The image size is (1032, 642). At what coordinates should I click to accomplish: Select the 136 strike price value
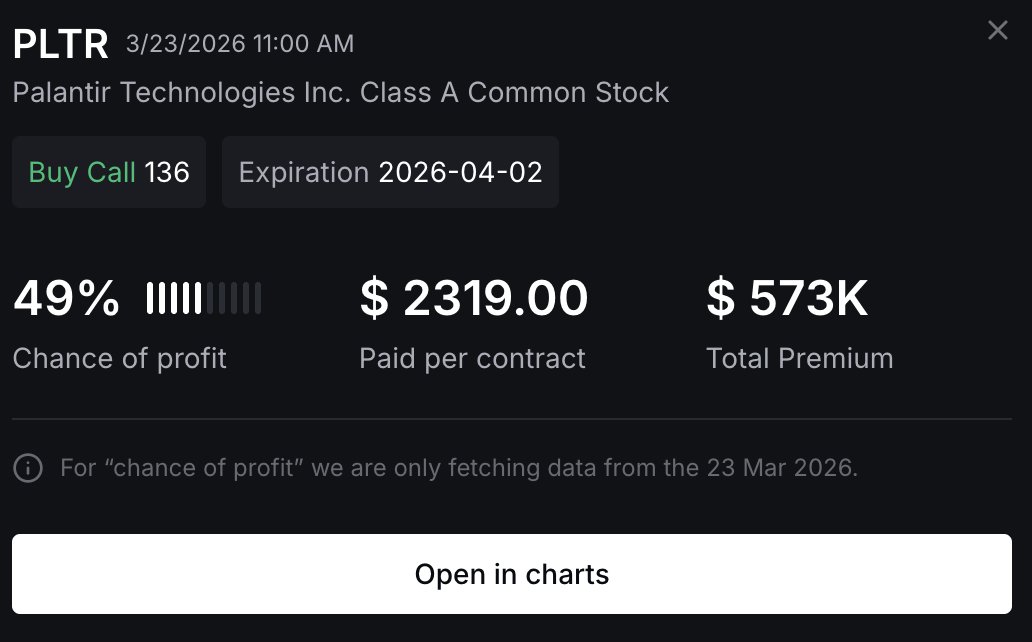[167, 172]
